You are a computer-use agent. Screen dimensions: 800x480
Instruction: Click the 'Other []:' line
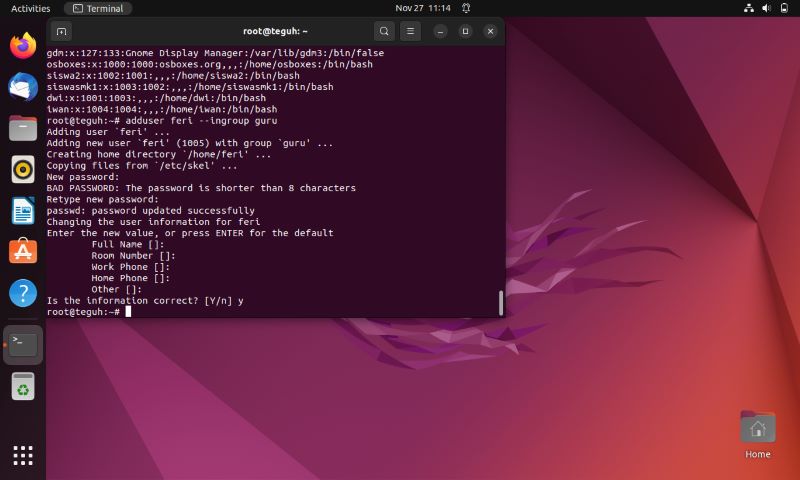(x=117, y=289)
